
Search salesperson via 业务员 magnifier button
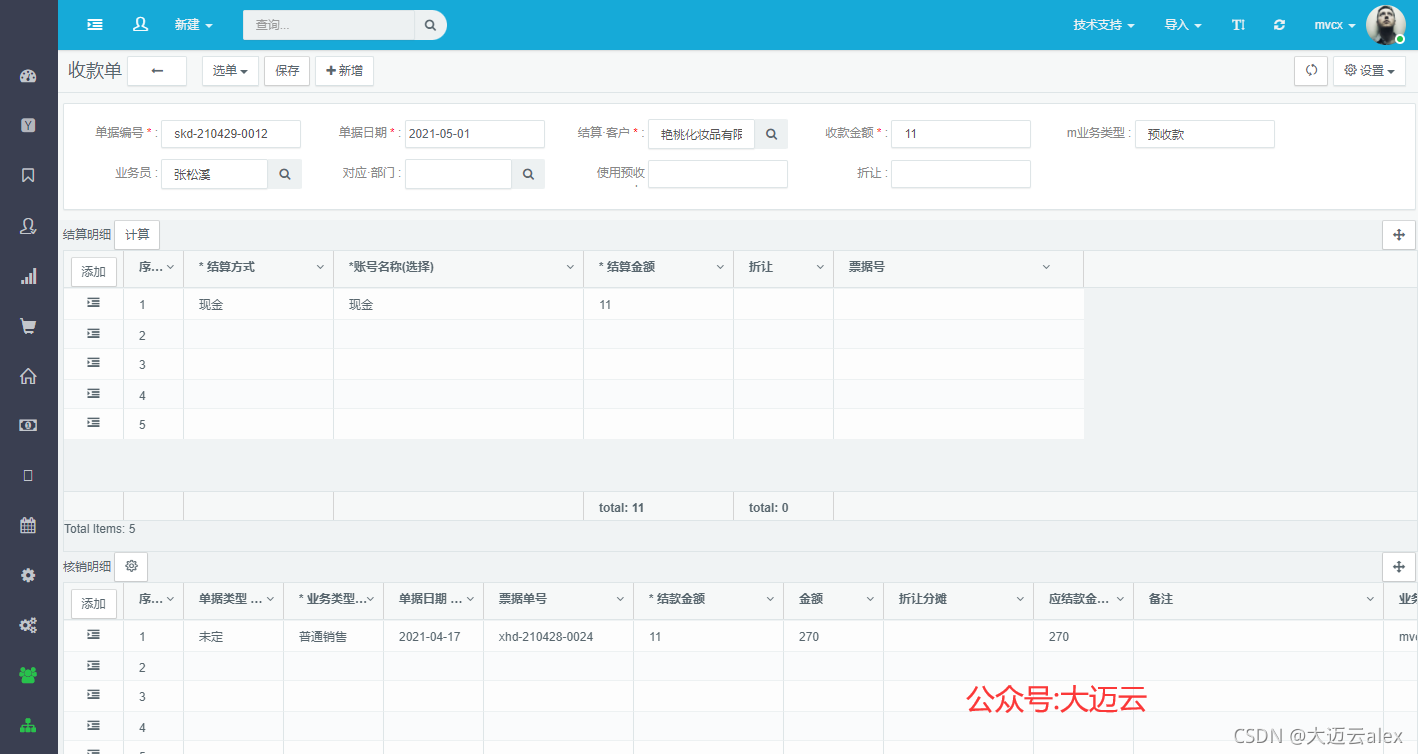tap(285, 174)
